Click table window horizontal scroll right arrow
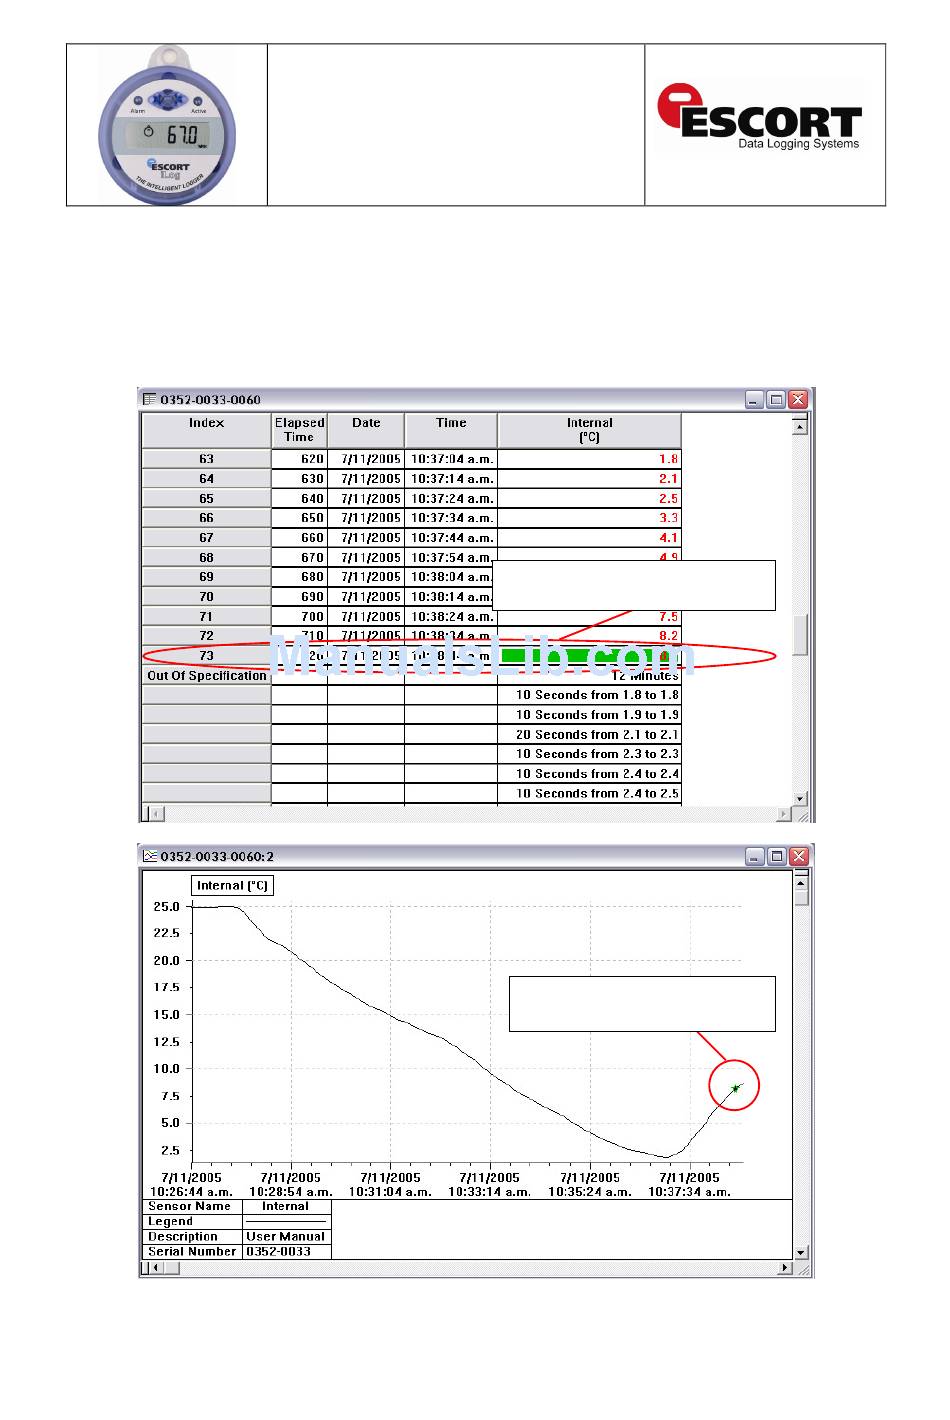This screenshot has height=1420, width=950. click(x=784, y=814)
